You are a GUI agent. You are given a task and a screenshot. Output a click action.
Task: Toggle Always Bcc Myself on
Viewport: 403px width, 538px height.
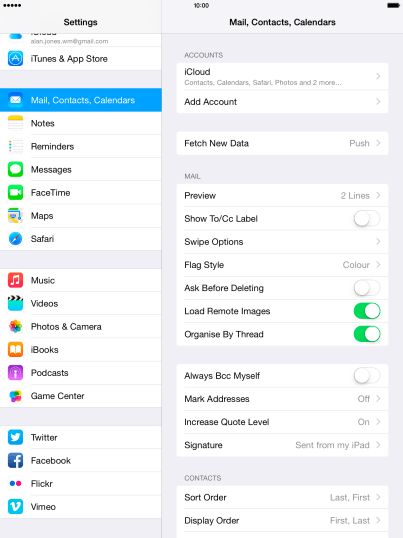[367, 376]
